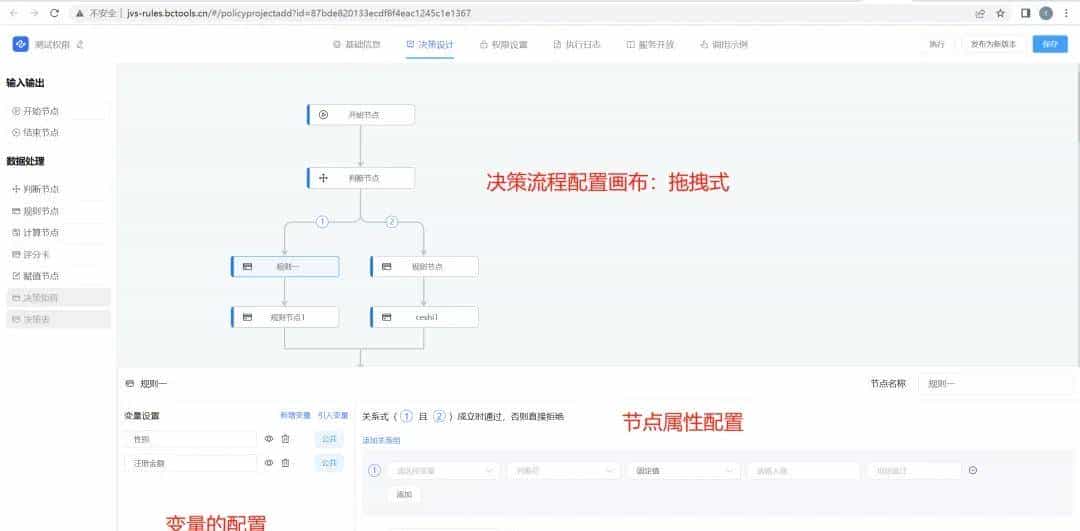The width and height of the screenshot is (1080, 531).
Task: Reload the page with browser refresh icon
Action: [54, 13]
